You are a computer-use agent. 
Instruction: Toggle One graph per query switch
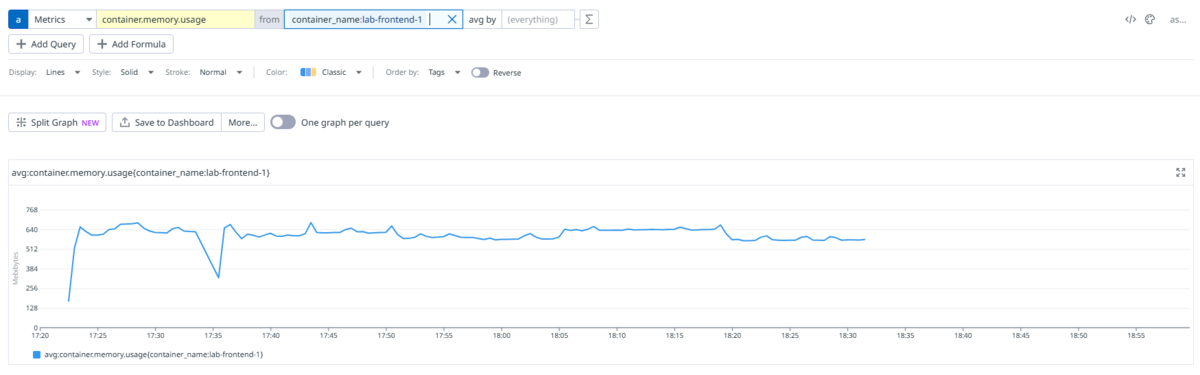pyautogui.click(x=283, y=122)
